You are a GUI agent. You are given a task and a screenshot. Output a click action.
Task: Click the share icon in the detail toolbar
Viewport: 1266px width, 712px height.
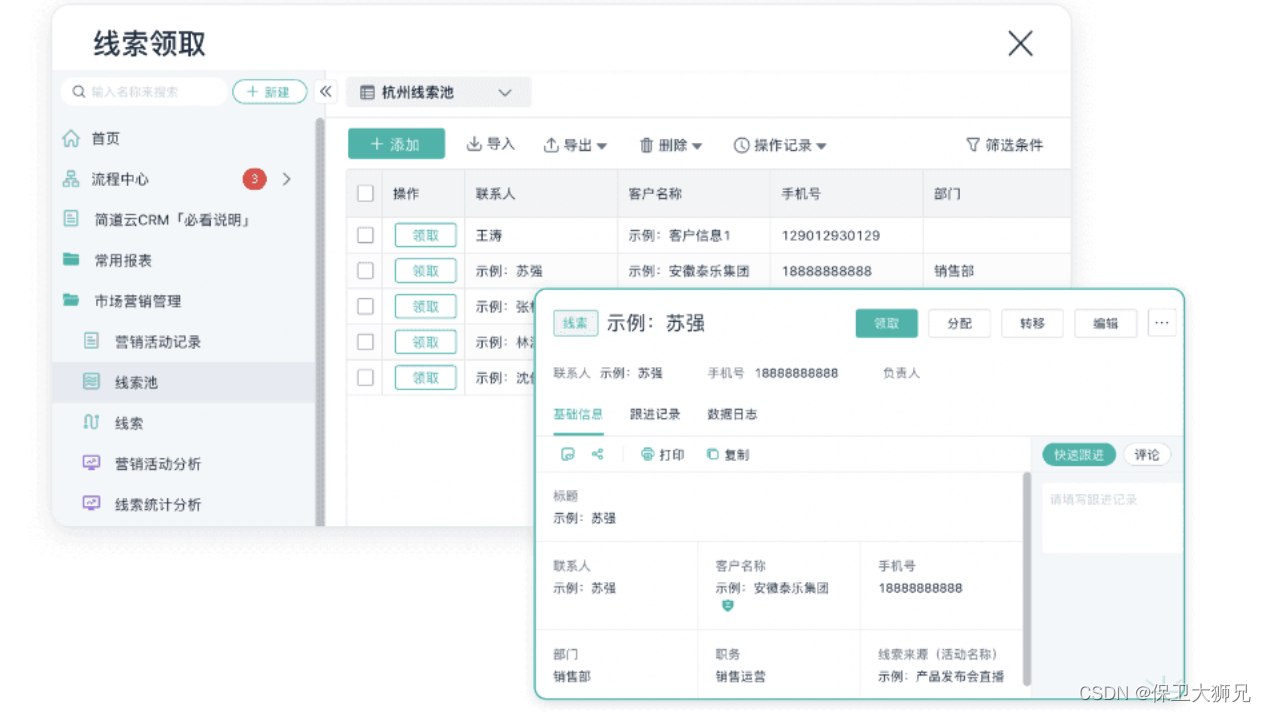pos(598,454)
